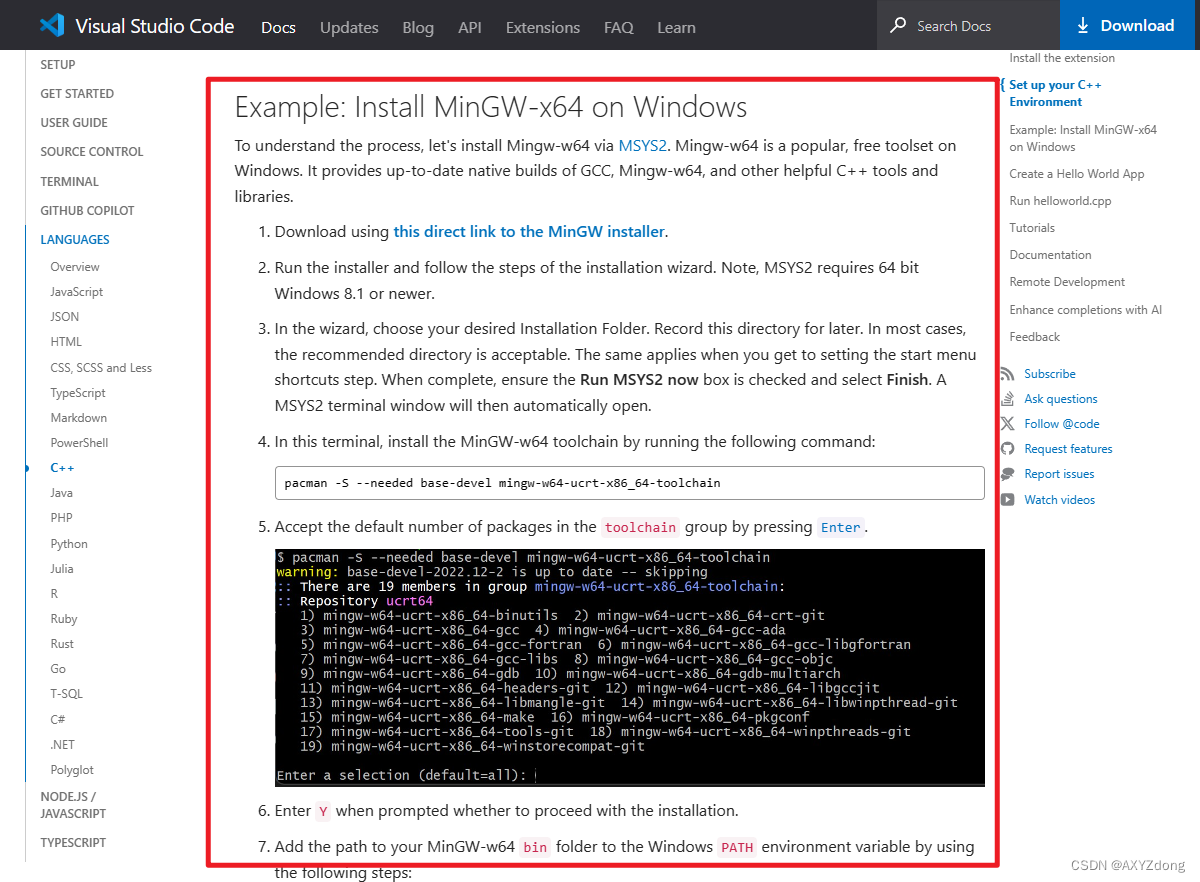Click the YouTube Watch videos icon
The height and width of the screenshot is (882, 1200).
click(1007, 500)
